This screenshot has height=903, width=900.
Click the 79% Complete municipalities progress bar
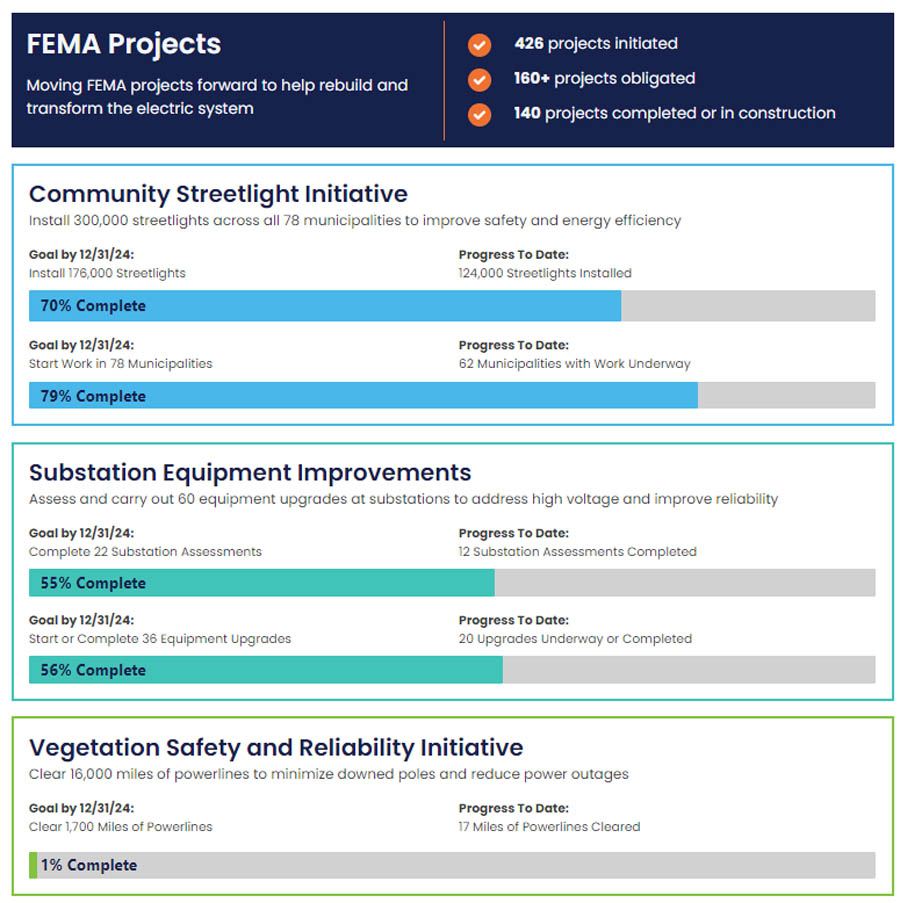click(x=451, y=396)
